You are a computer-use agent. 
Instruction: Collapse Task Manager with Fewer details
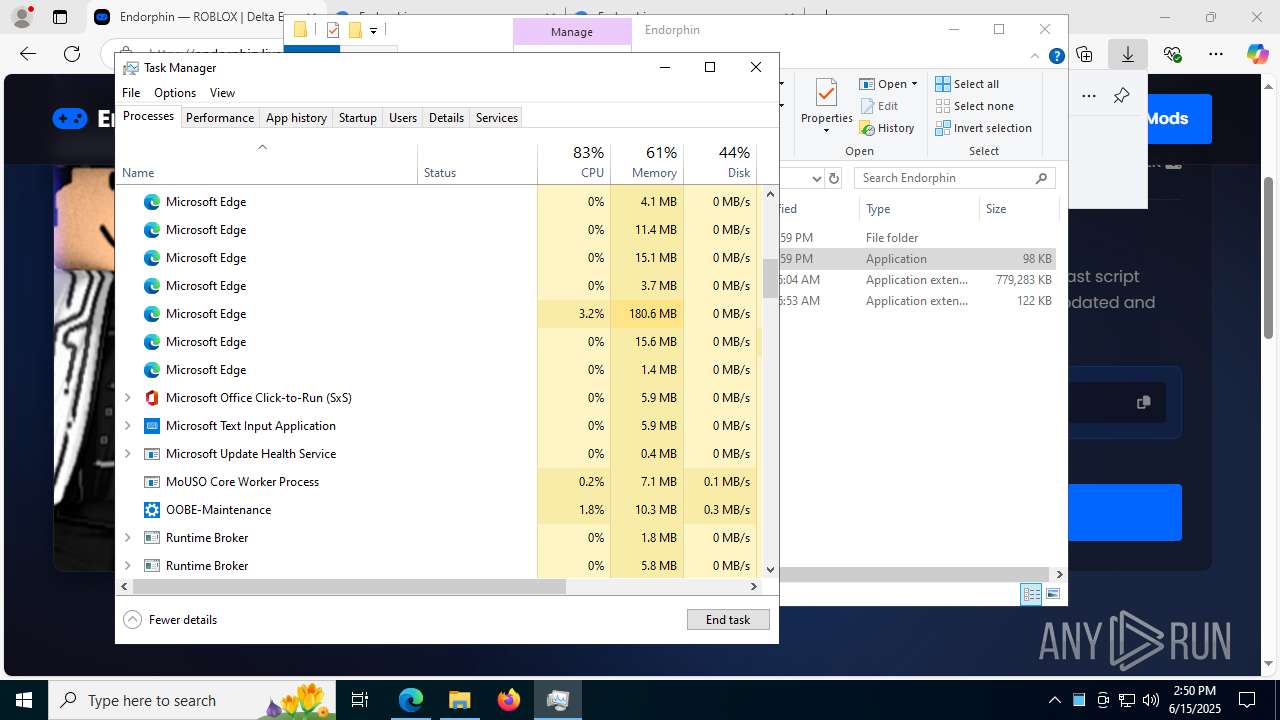[170, 620]
